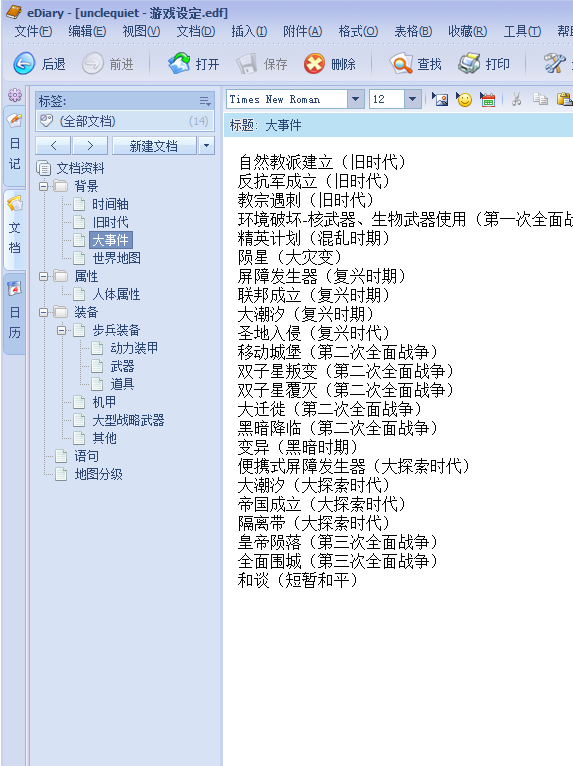Screen dimensions: 573x766
Task: Cut selection with the scissors icon
Action: pos(516,100)
